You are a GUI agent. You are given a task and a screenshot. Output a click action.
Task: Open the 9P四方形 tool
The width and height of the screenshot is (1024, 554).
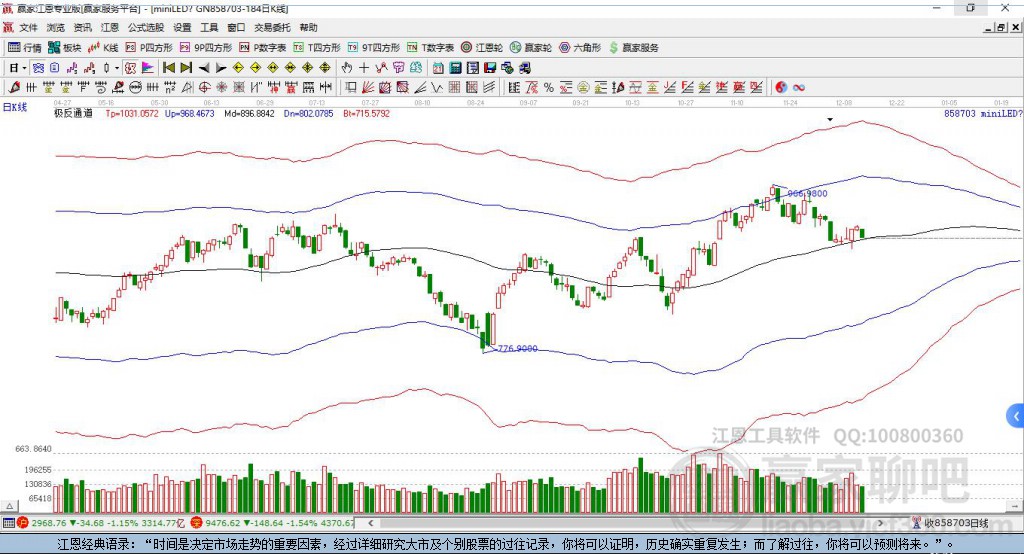point(206,48)
